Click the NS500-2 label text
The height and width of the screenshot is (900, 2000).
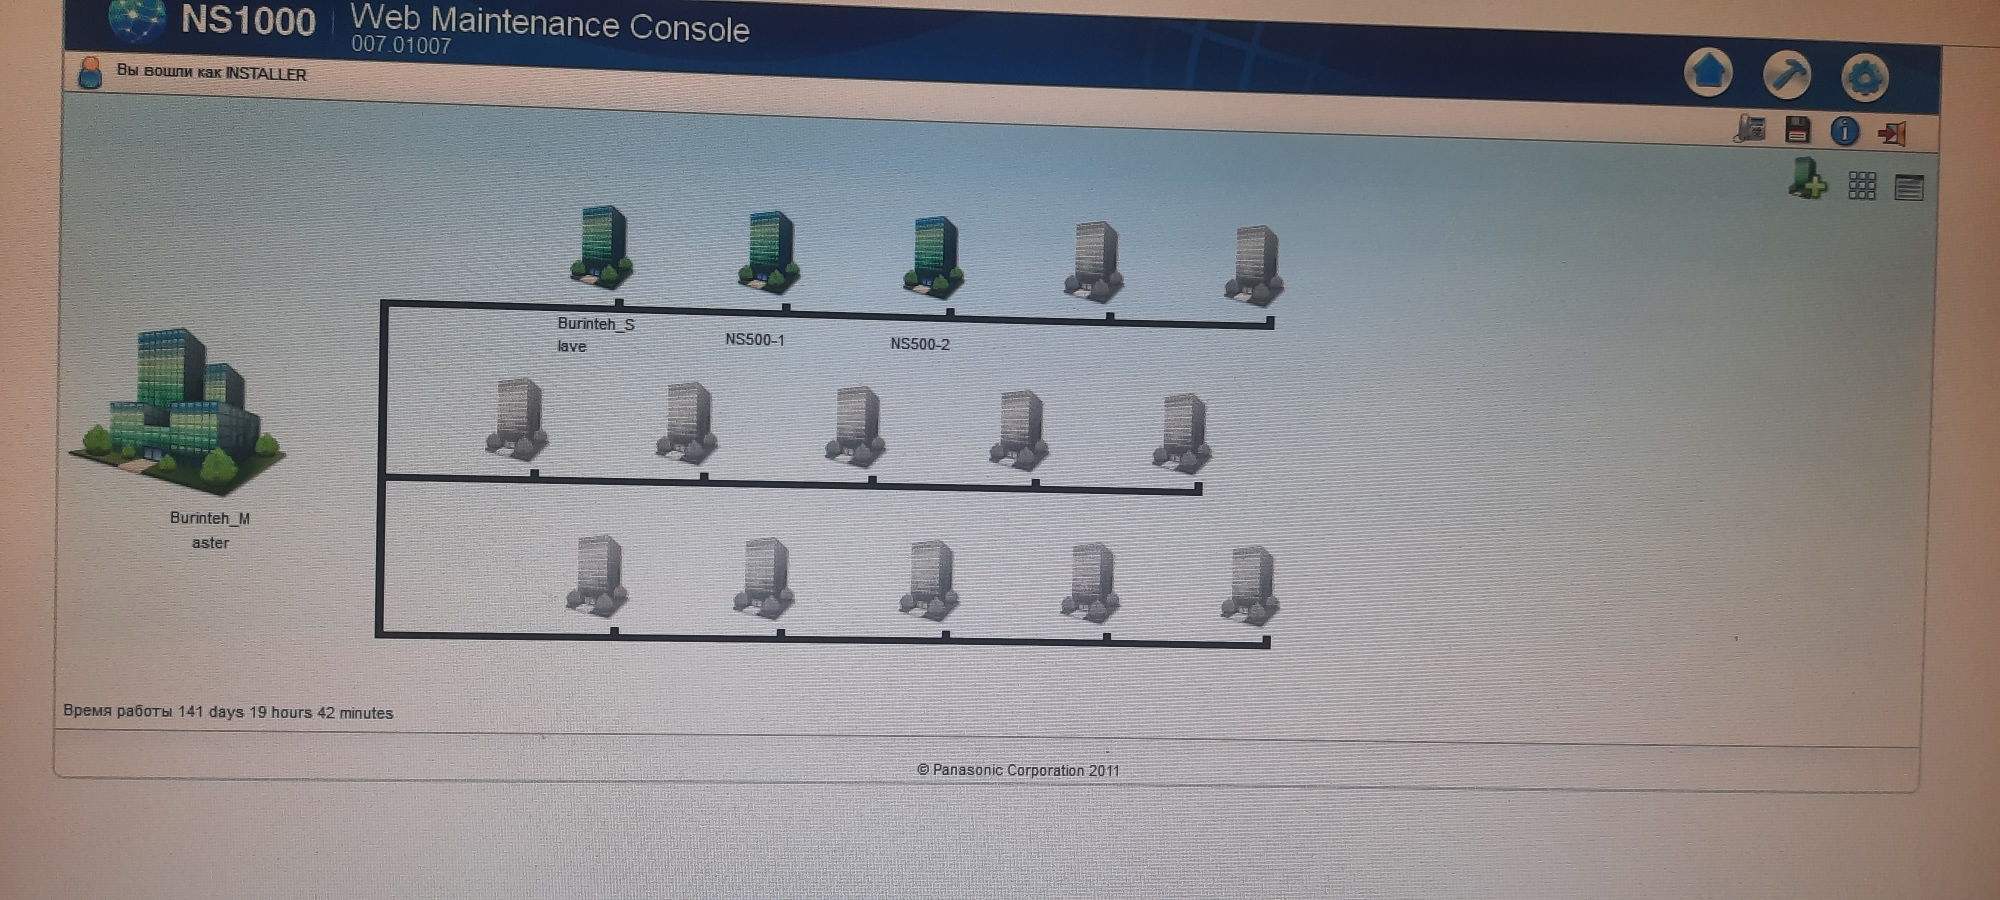(920, 344)
